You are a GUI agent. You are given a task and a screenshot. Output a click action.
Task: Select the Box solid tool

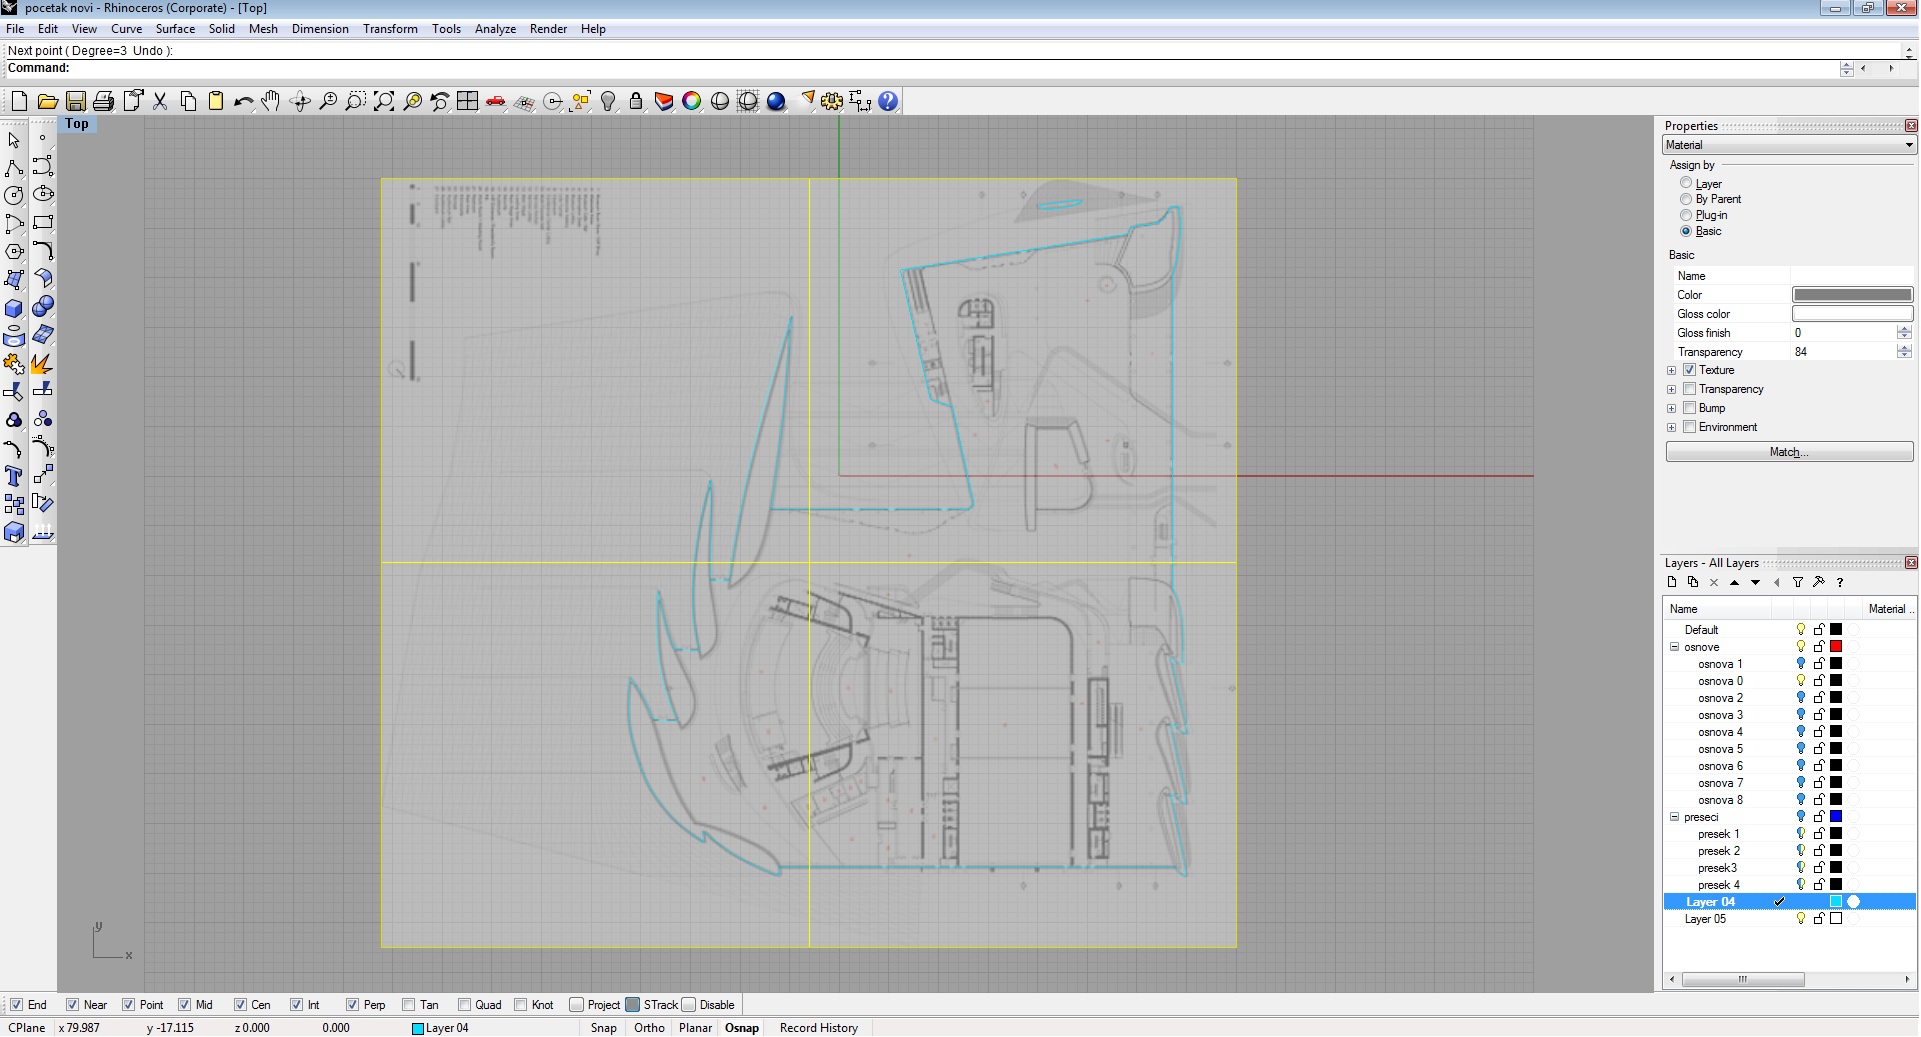click(14, 307)
